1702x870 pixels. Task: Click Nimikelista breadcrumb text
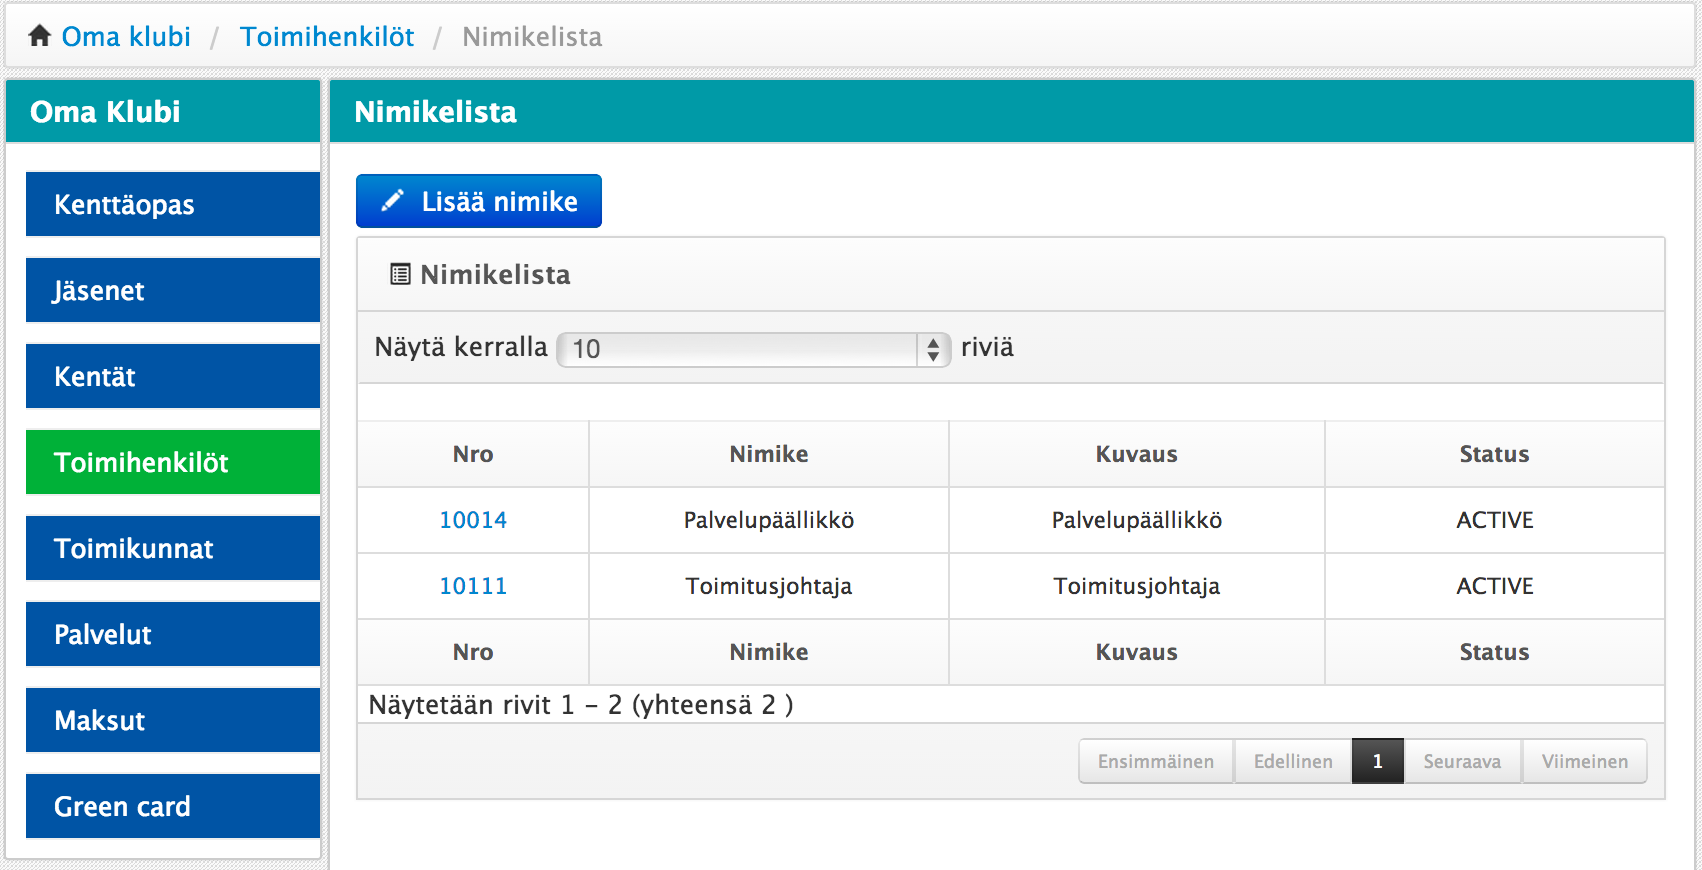point(532,37)
